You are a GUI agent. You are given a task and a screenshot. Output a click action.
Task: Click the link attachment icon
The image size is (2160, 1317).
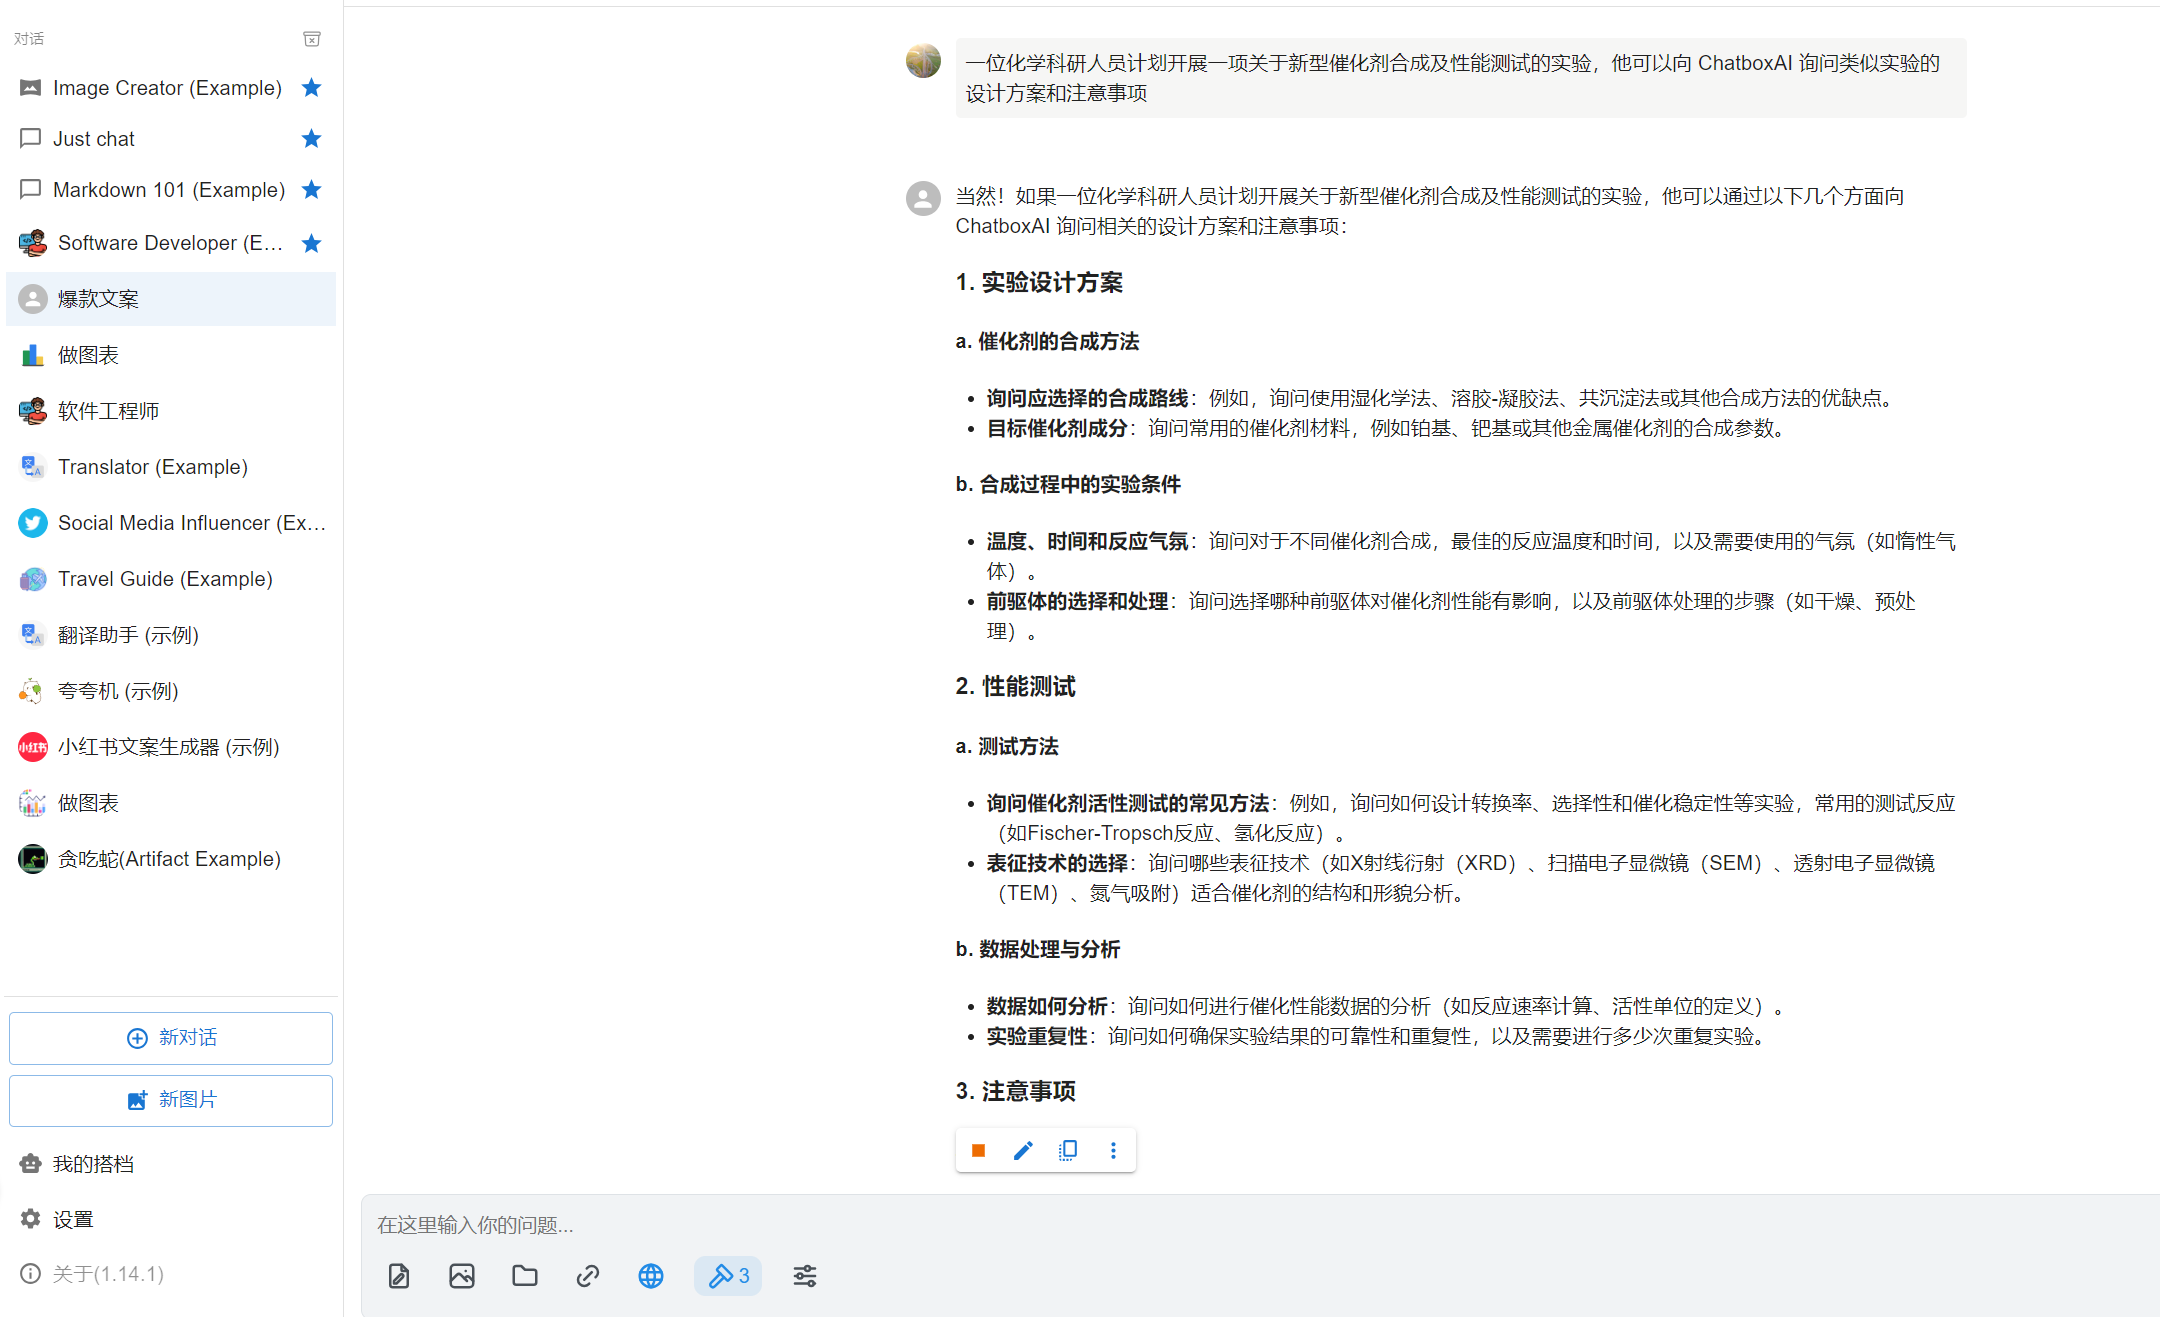point(588,1276)
